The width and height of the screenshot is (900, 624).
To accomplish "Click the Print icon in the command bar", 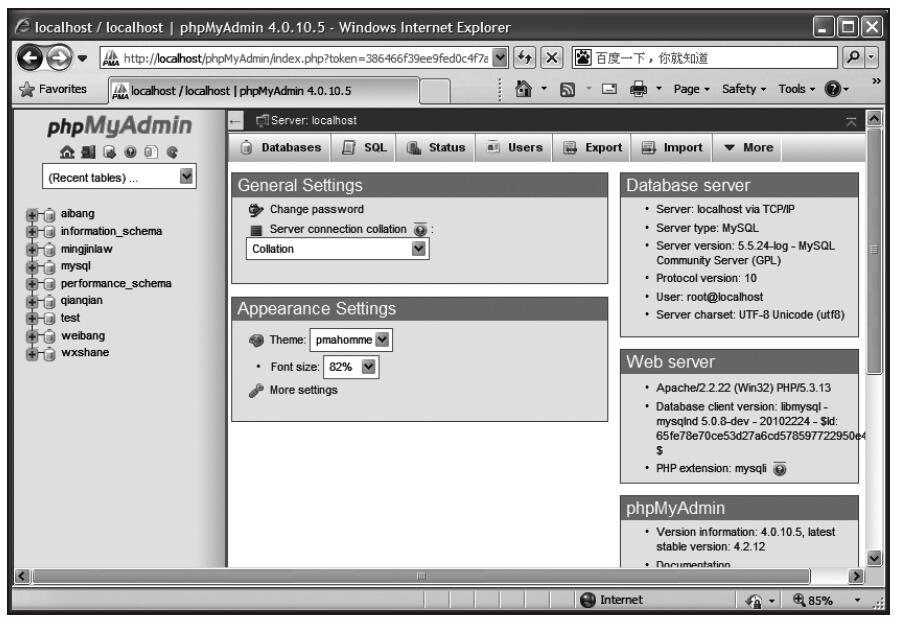I will click(x=638, y=89).
